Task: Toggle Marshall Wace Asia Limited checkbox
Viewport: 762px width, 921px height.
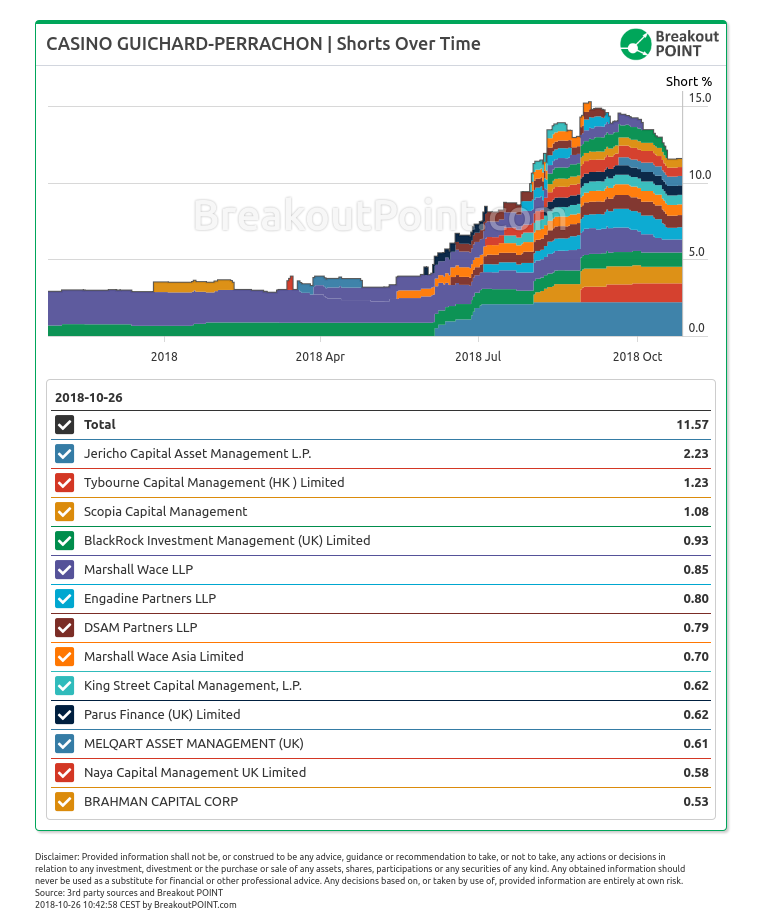Action: point(65,657)
